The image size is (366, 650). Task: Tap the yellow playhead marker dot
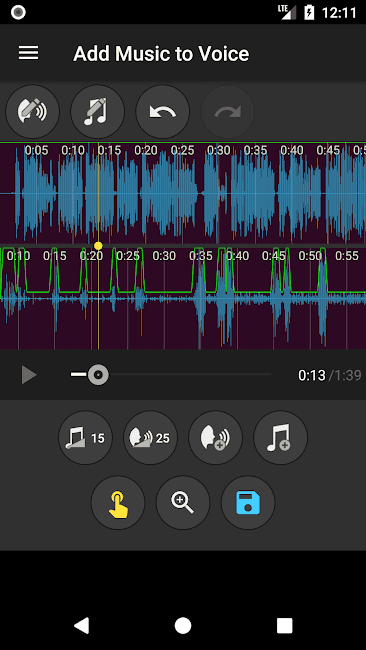(x=98, y=246)
